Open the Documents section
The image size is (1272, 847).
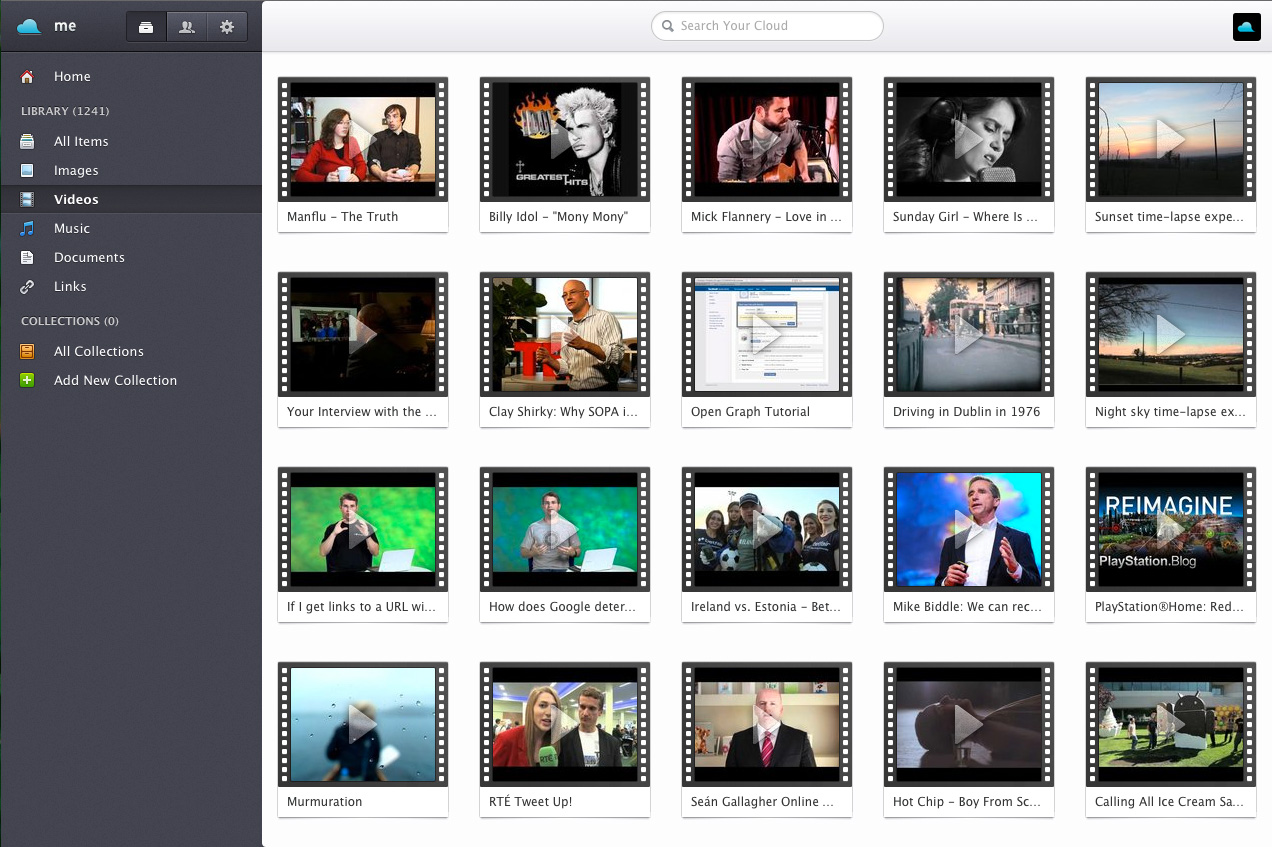[x=89, y=258]
